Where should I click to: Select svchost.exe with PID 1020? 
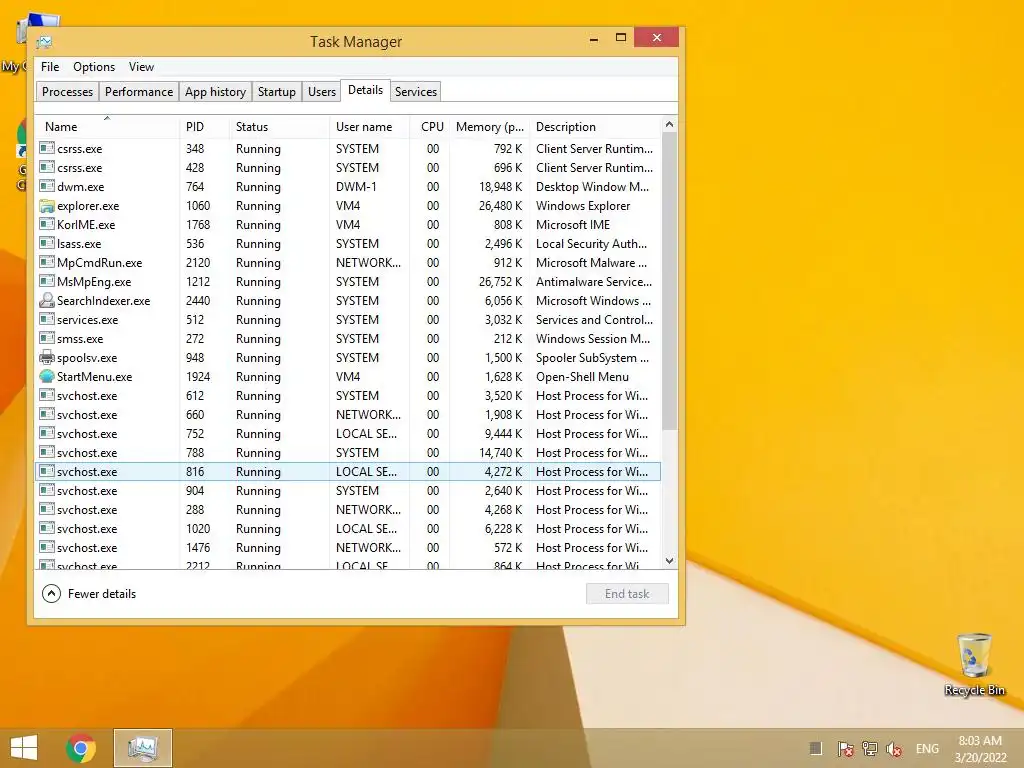coord(348,528)
